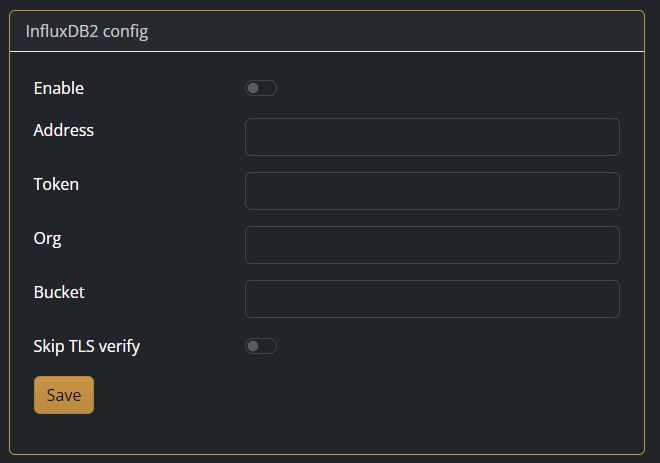This screenshot has height=463, width=660.
Task: Toggle the Skip TLS verify switch
Action: (261, 346)
